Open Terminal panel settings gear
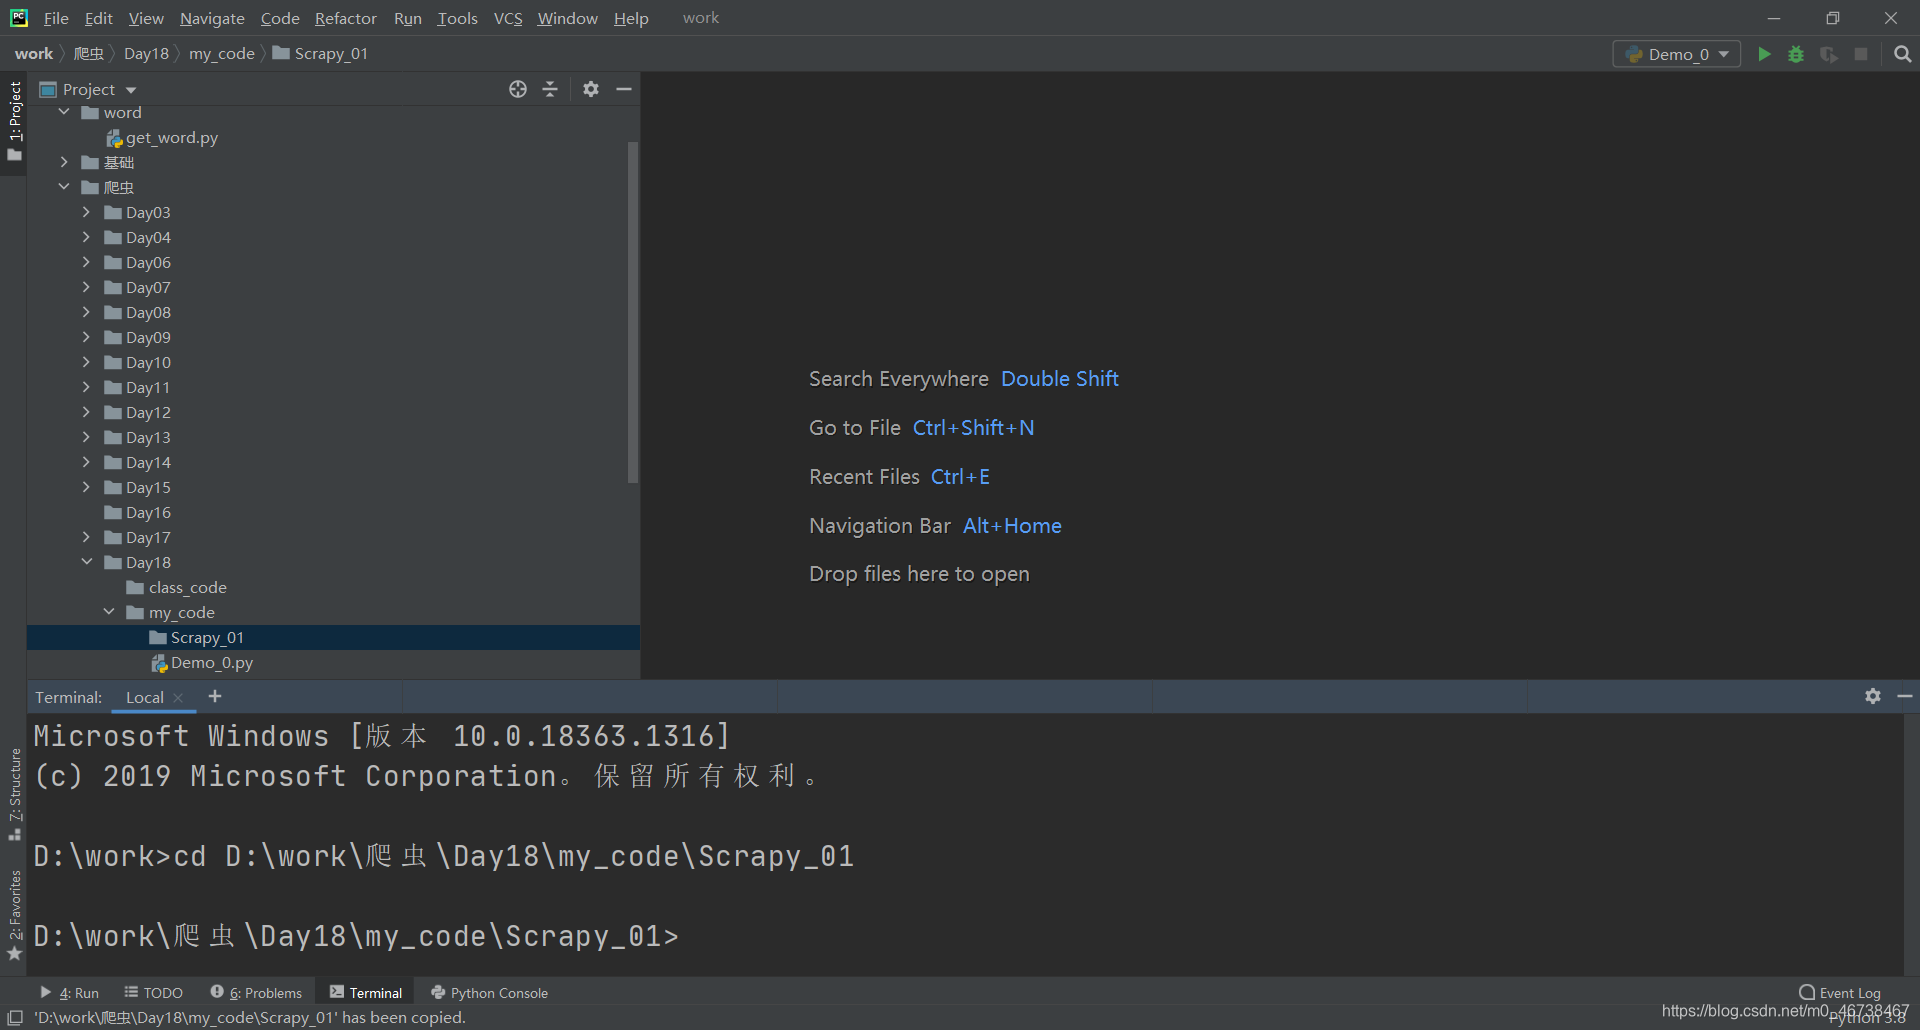1920x1030 pixels. [1873, 696]
